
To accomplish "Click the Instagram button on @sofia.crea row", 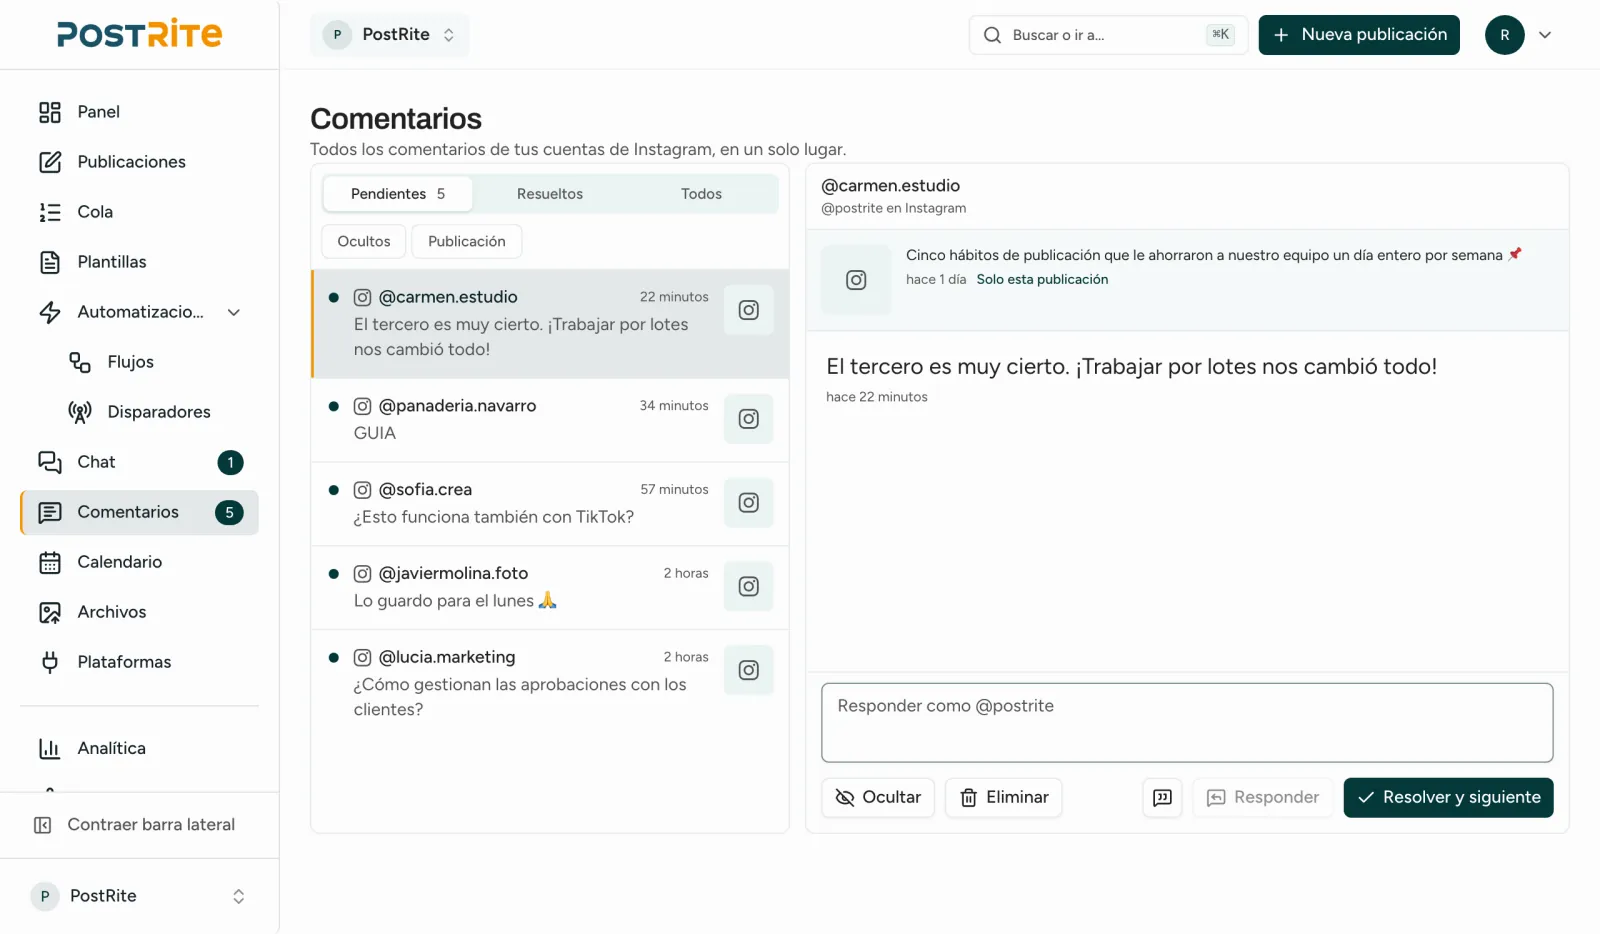I will tap(749, 503).
